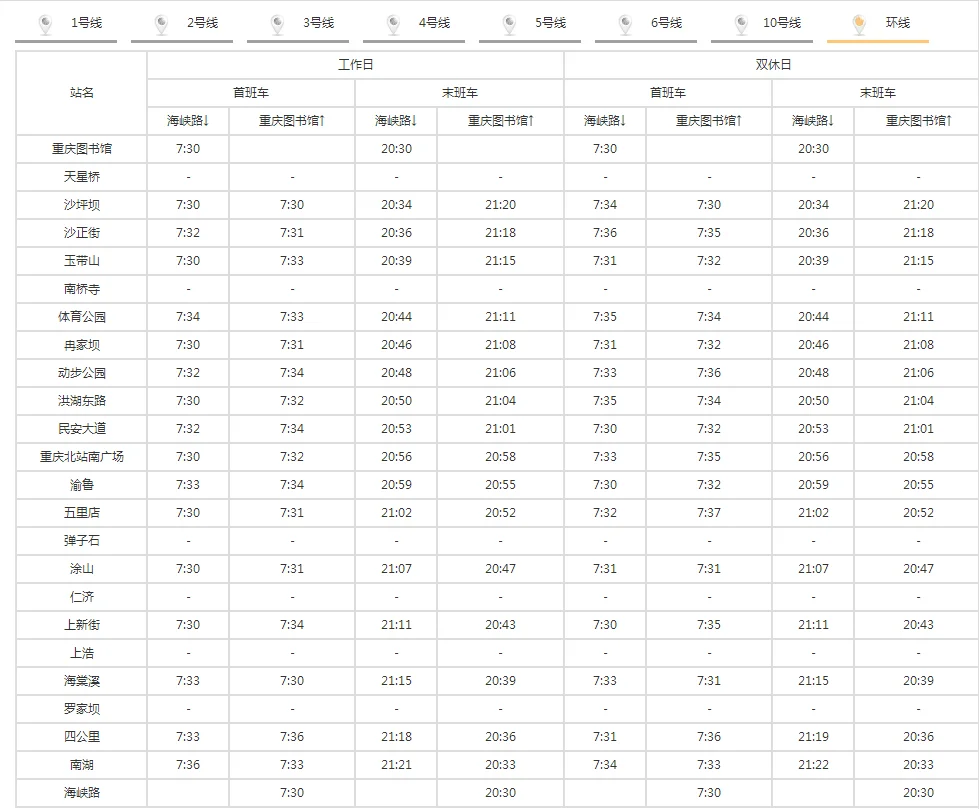
Task: Click the 21:22 time cell
Action: click(x=813, y=765)
